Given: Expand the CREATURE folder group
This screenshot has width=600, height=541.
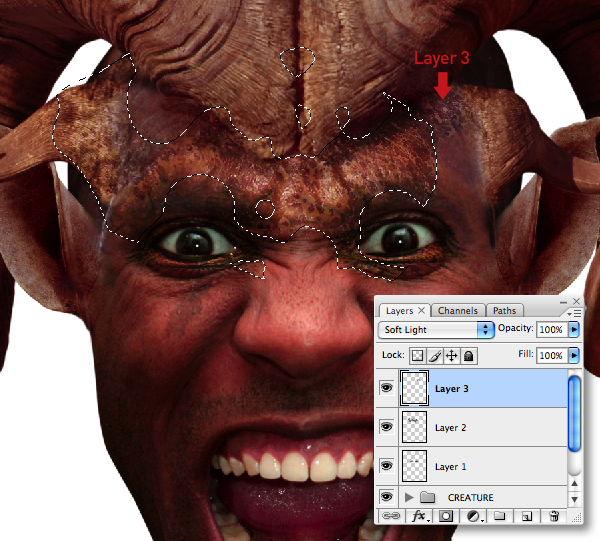Looking at the screenshot, I should [409, 497].
